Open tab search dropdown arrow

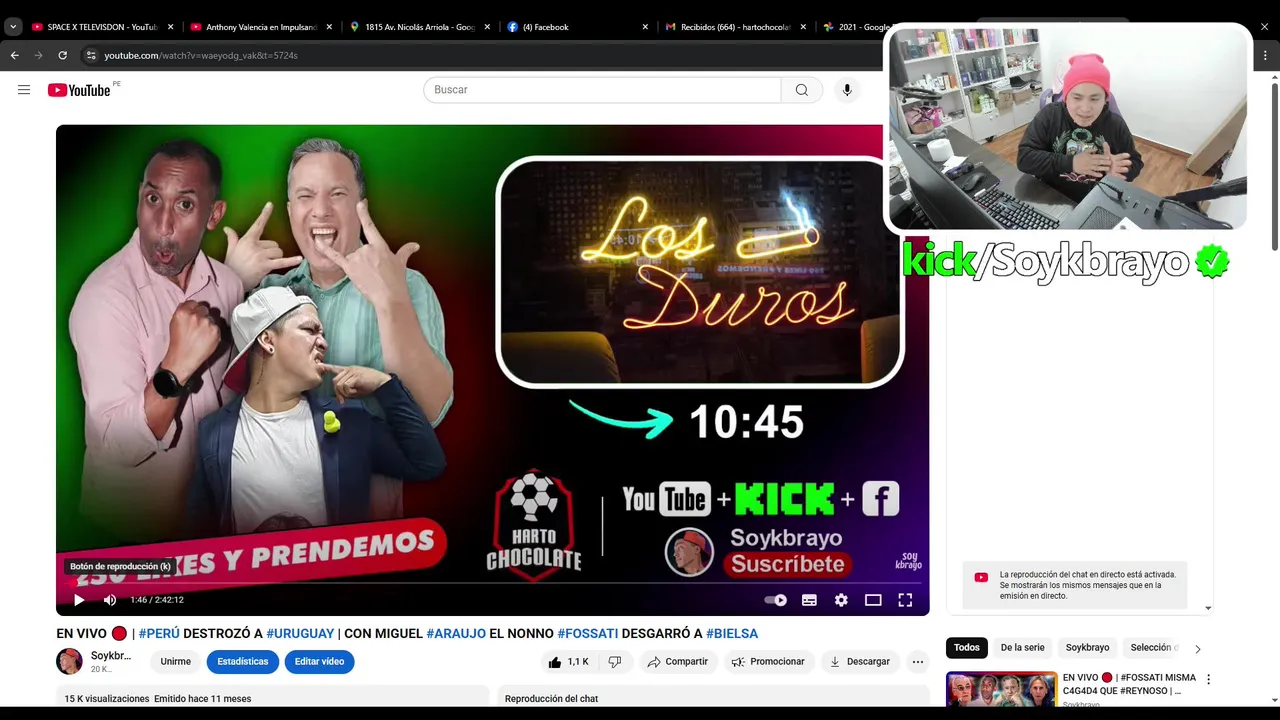(13, 27)
